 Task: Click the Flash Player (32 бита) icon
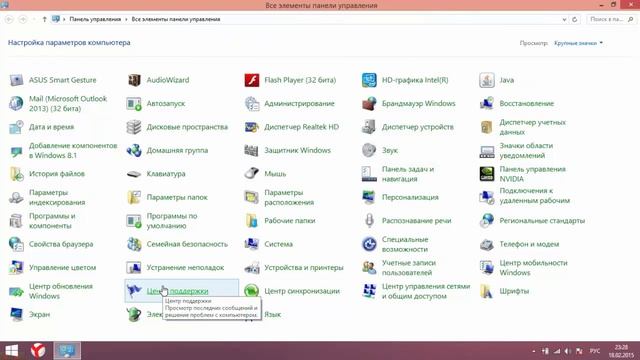click(252, 80)
